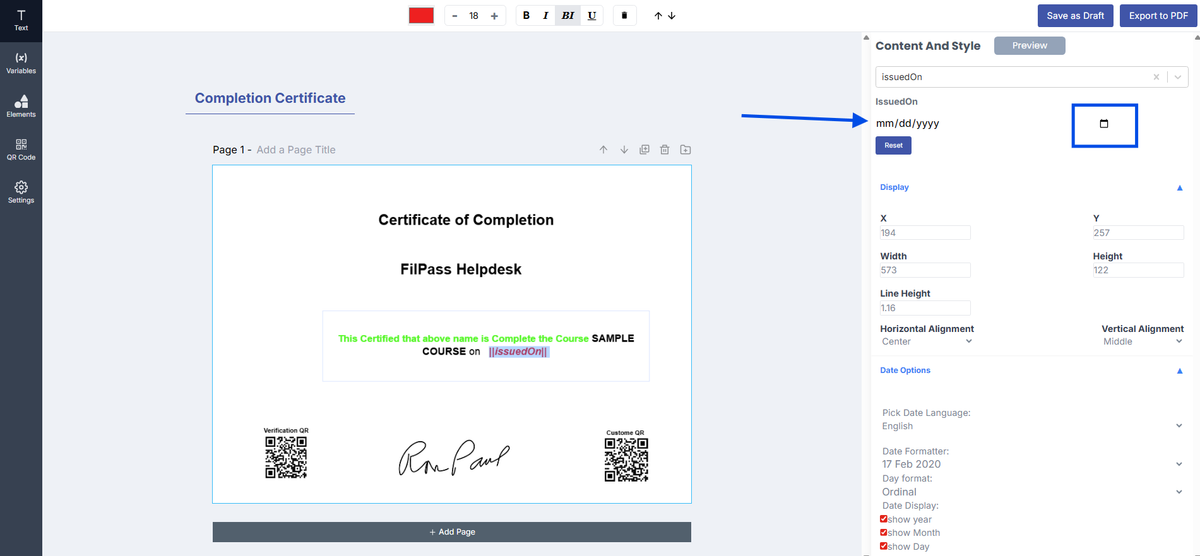Select the Text tool in sidebar
Image resolution: width=1200 pixels, height=556 pixels.
[x=21, y=20]
